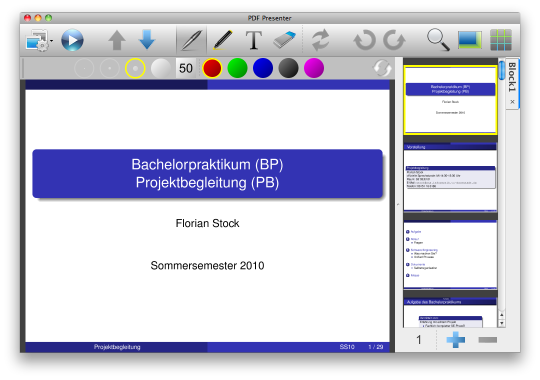Redo the last annotation
This screenshot has height=380, width=540.
[394, 40]
